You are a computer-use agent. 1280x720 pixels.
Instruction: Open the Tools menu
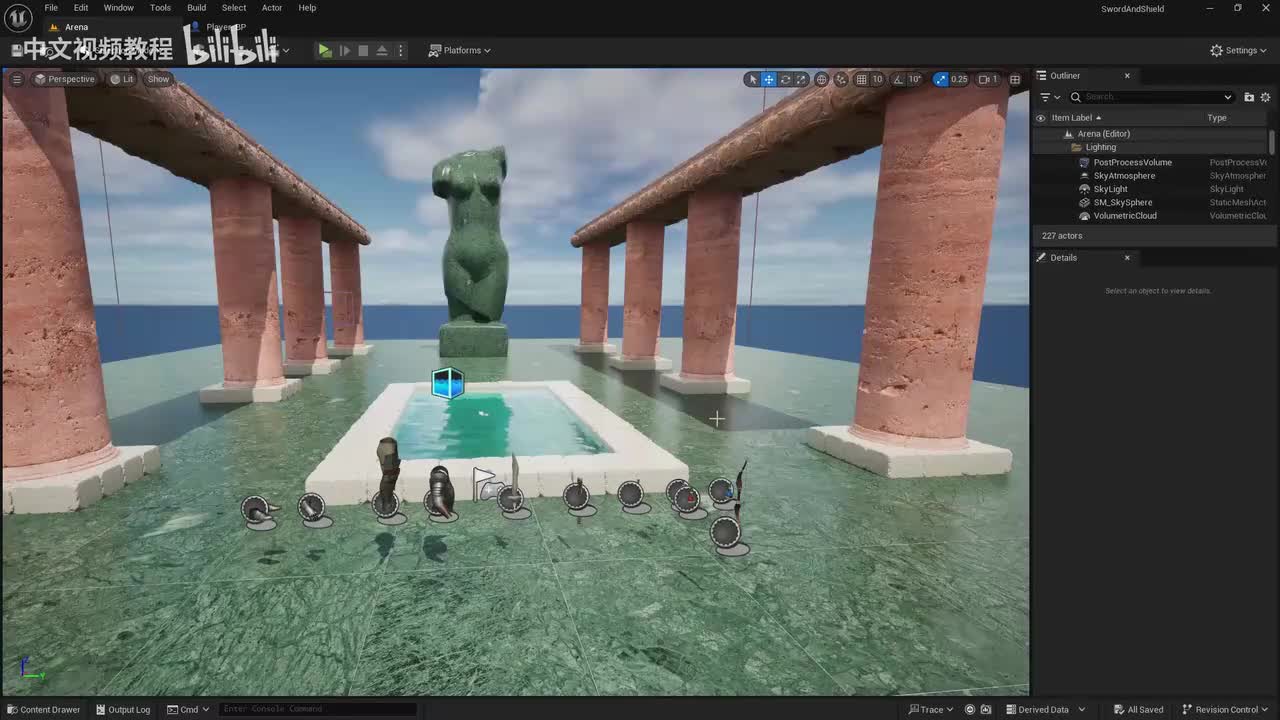[160, 7]
